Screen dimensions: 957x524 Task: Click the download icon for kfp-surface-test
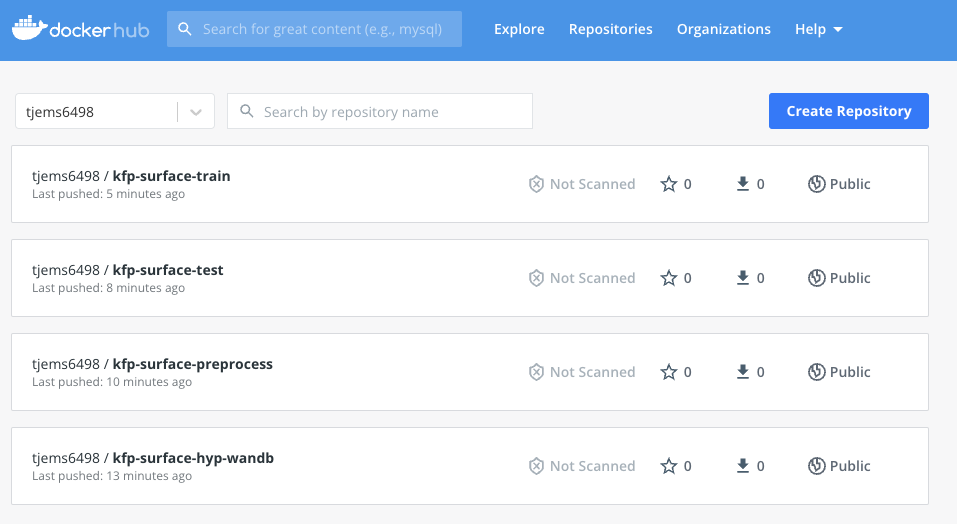tap(743, 278)
